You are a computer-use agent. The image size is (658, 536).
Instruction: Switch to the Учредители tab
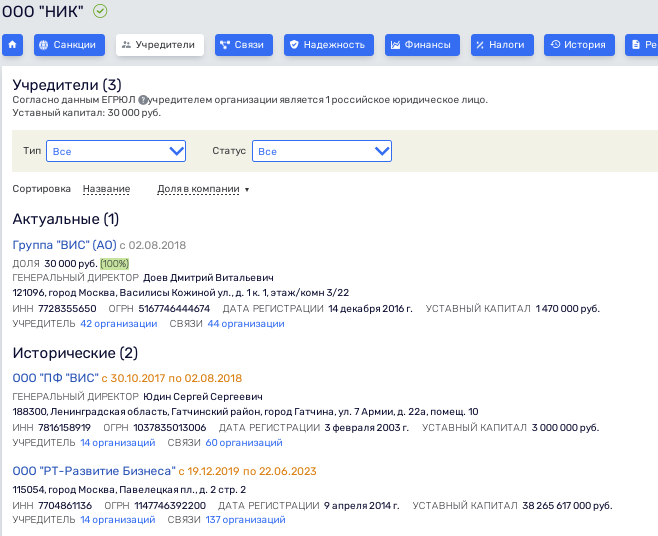[160, 44]
